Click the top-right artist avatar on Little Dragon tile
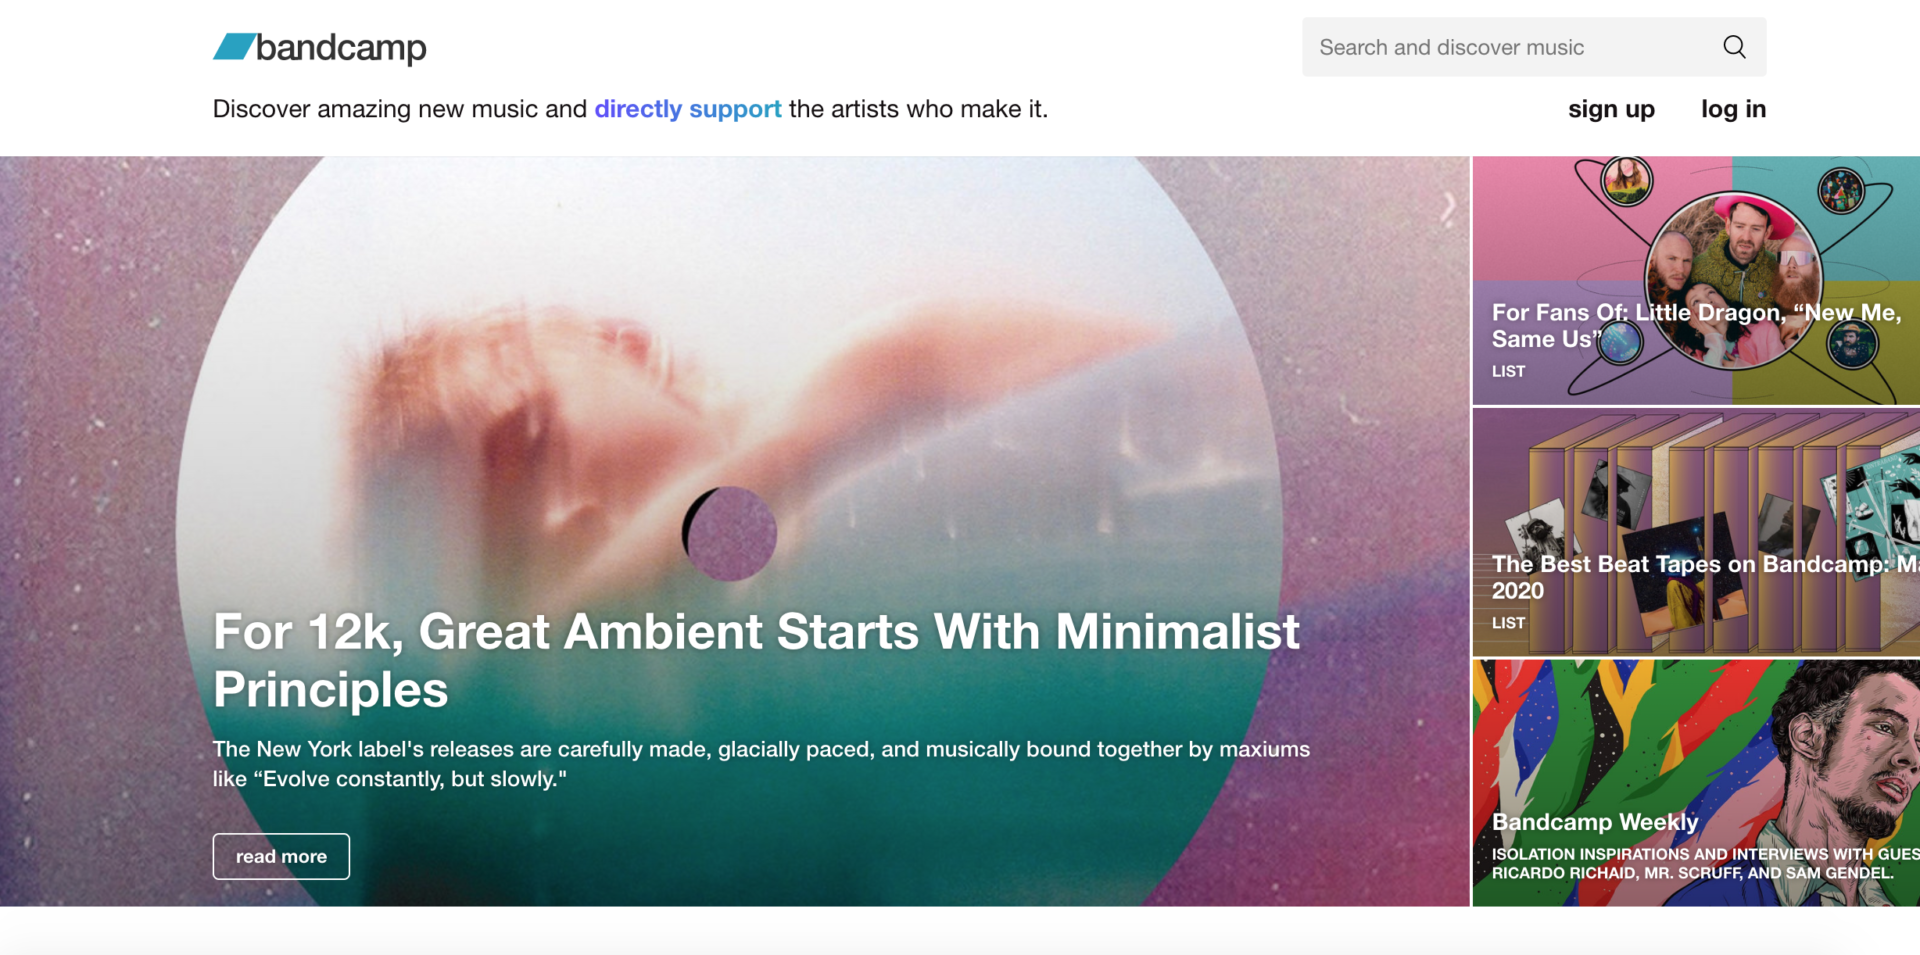The image size is (1920, 955). [1841, 190]
